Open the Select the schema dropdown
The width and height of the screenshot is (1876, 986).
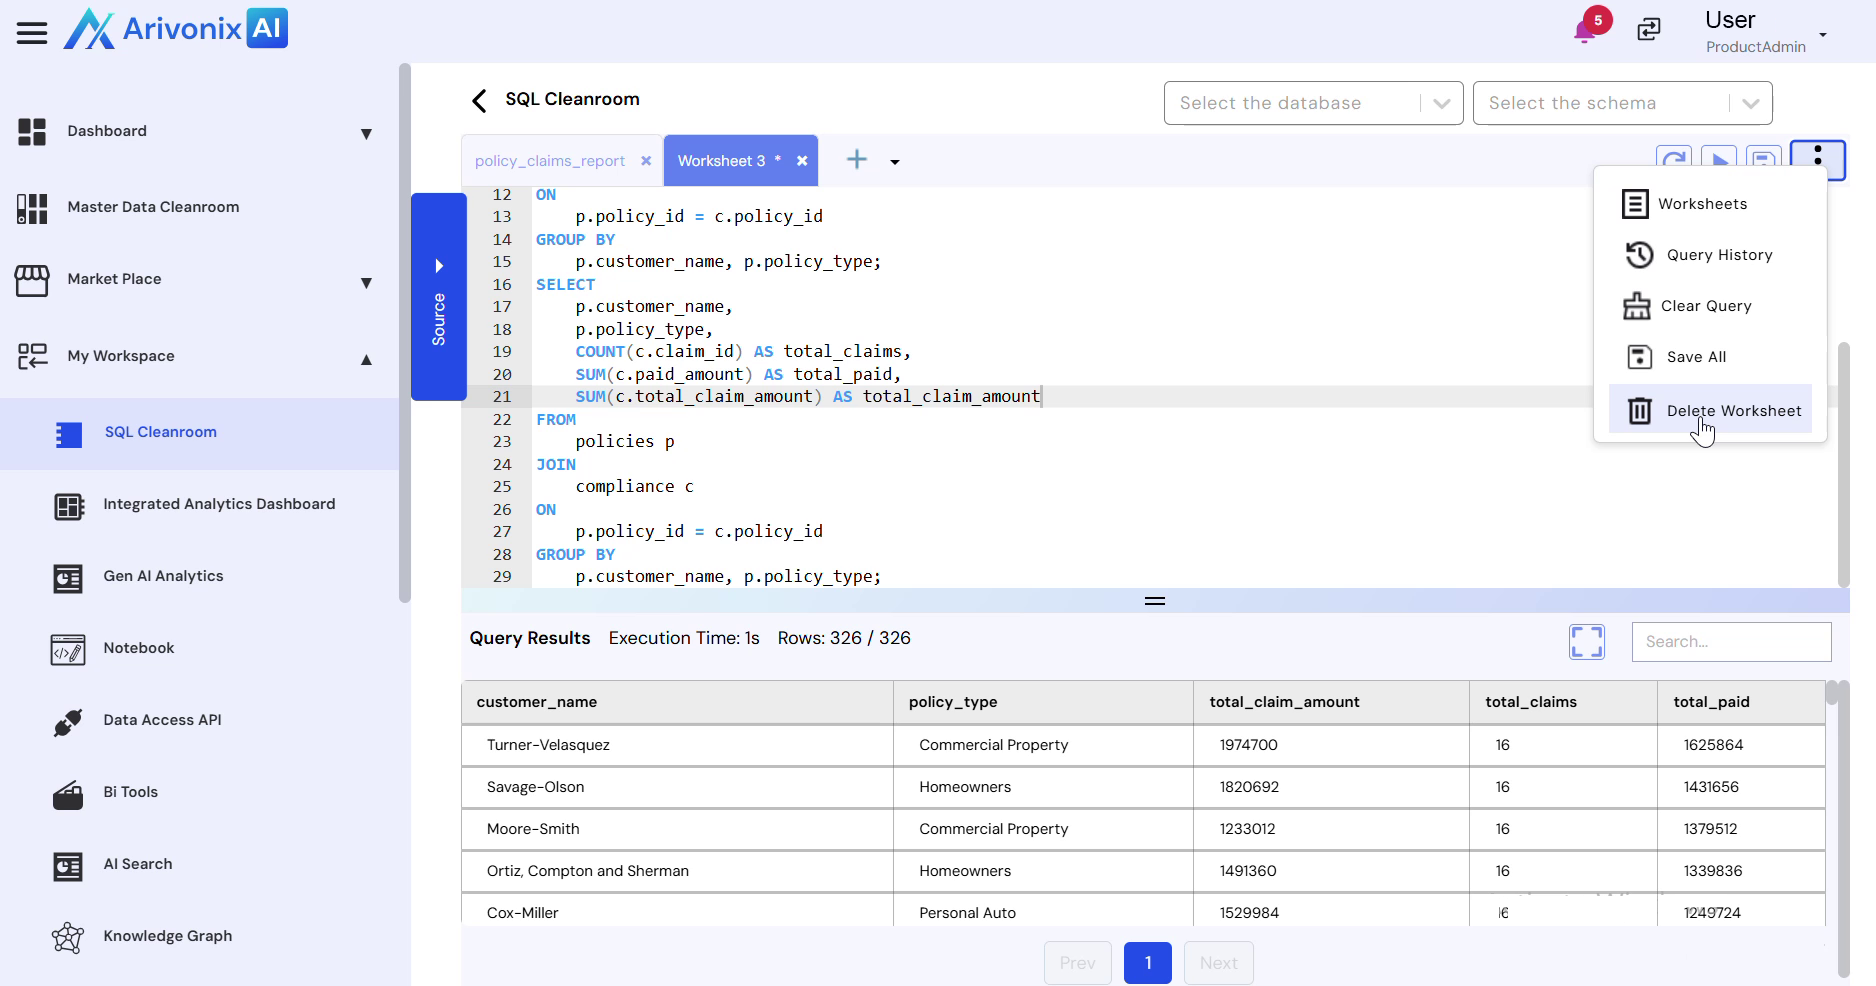pos(1622,103)
